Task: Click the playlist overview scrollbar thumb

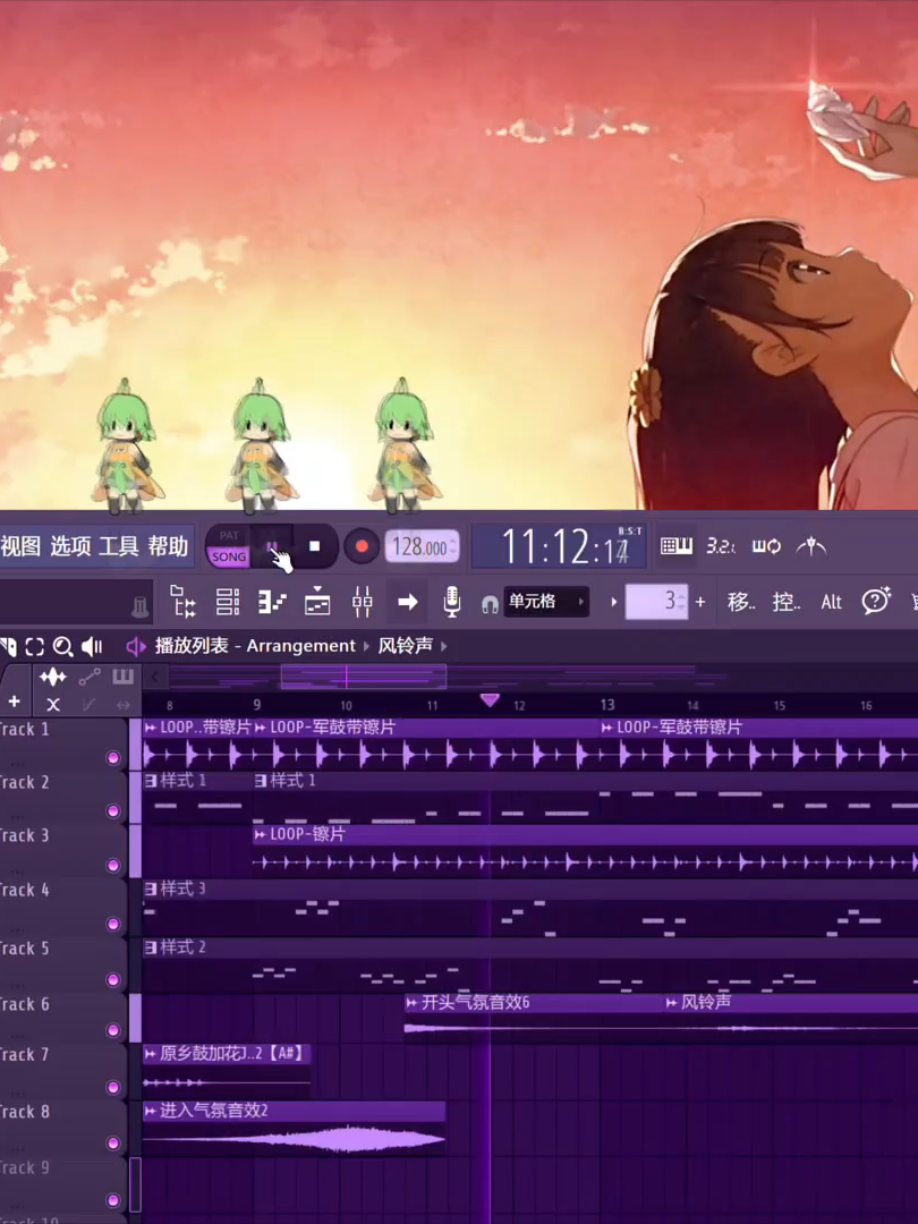Action: coord(363,677)
